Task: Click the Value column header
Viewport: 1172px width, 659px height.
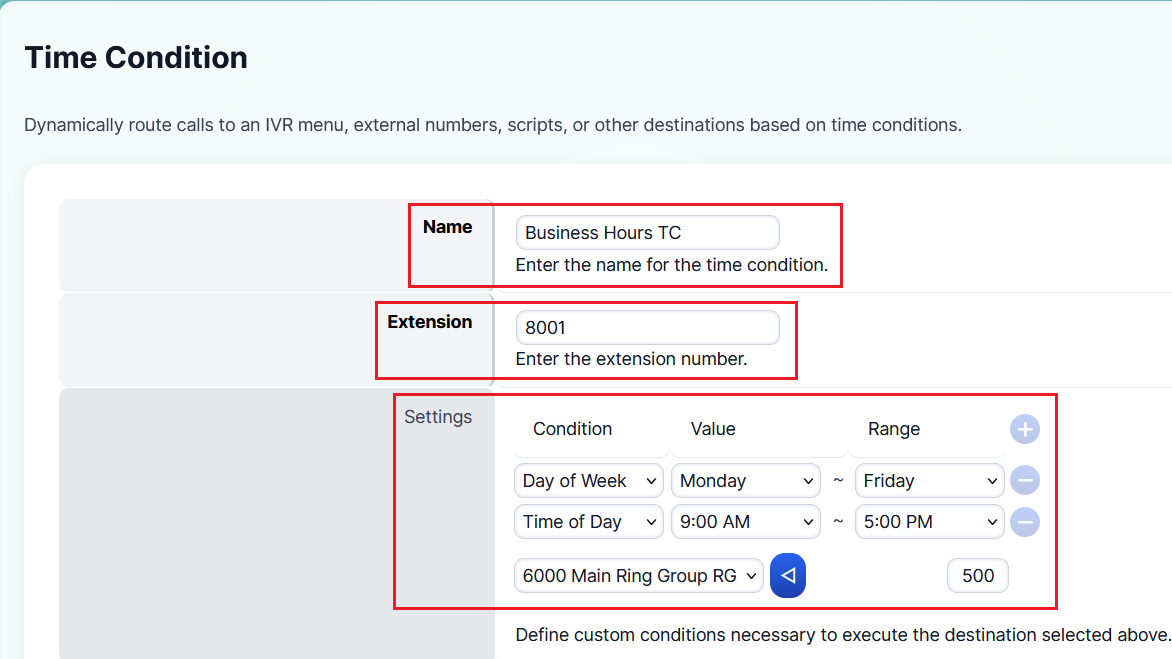Action: tap(713, 429)
